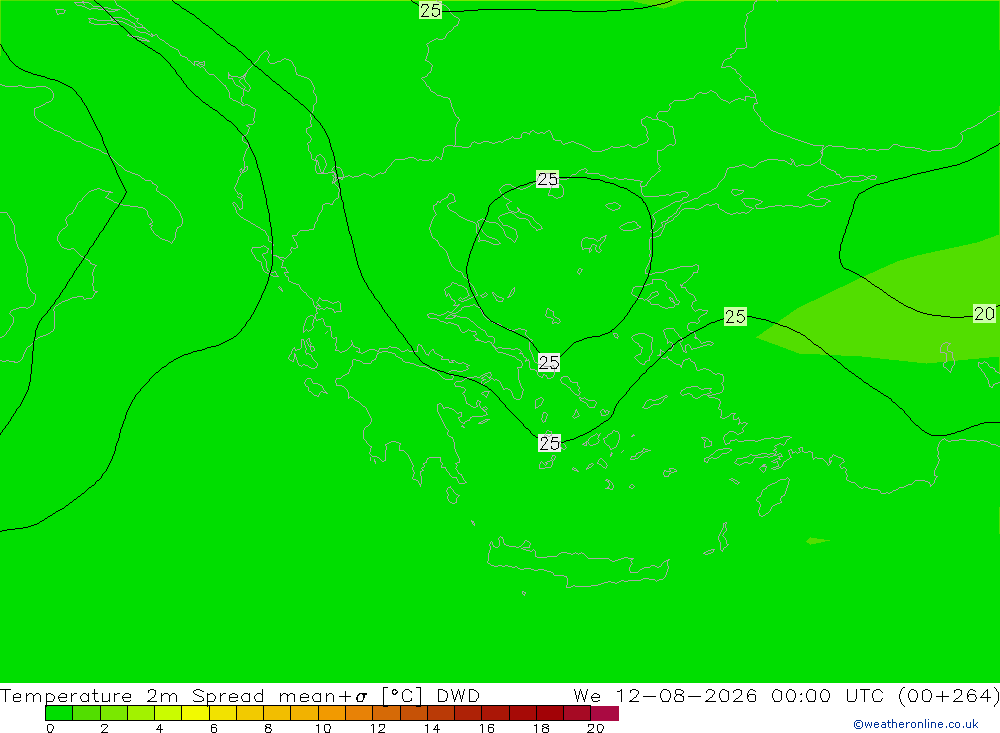Click the legend scale value 8
This screenshot has width=1000, height=733.
point(268,728)
